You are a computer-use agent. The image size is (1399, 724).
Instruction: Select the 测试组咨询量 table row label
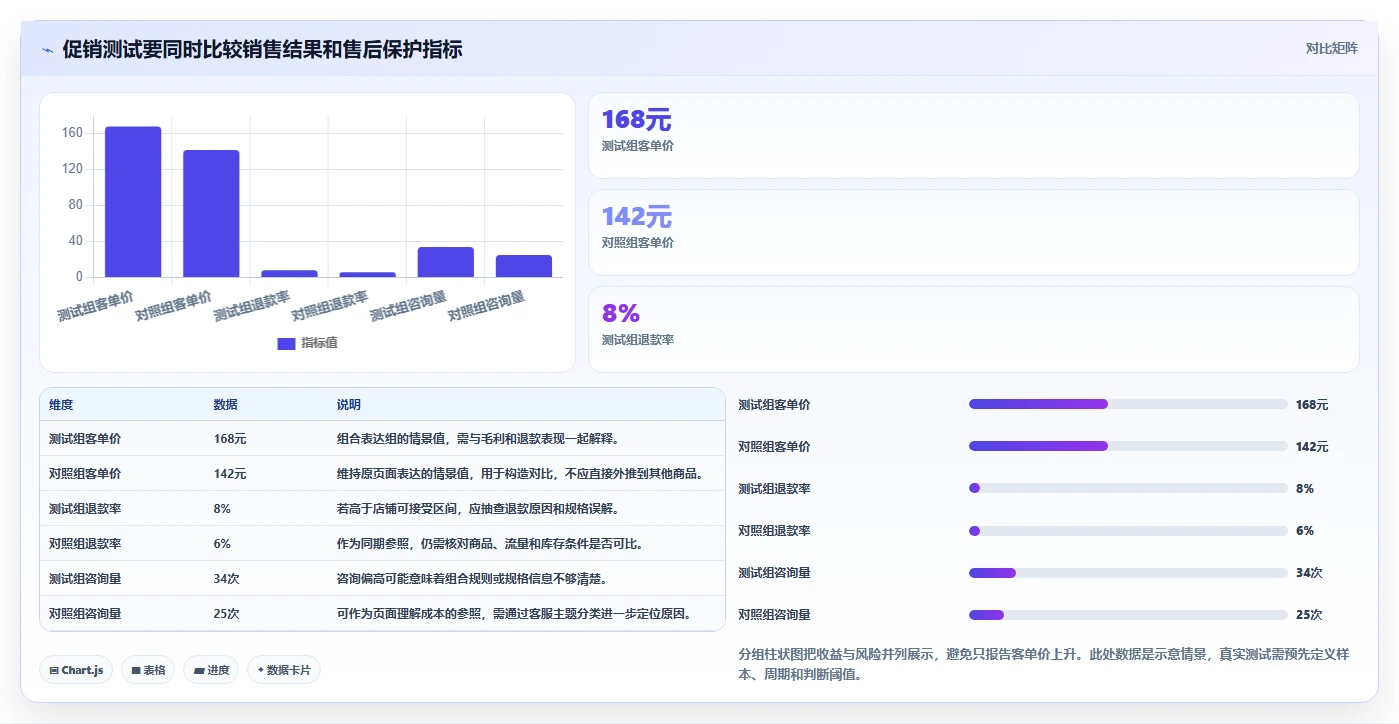pyautogui.click(x=85, y=579)
